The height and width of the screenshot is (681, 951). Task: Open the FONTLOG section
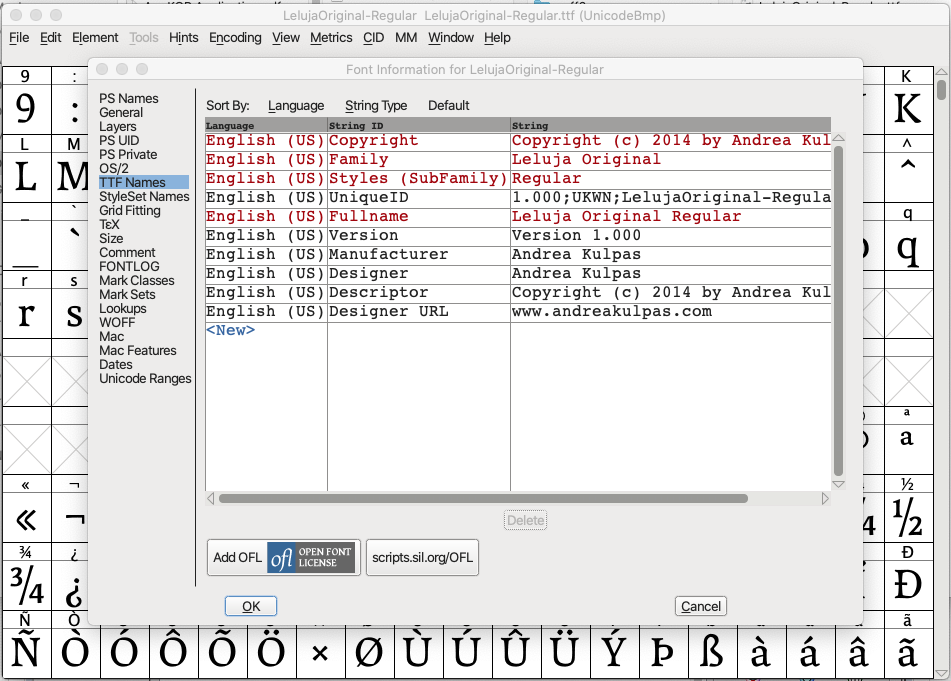[129, 266]
